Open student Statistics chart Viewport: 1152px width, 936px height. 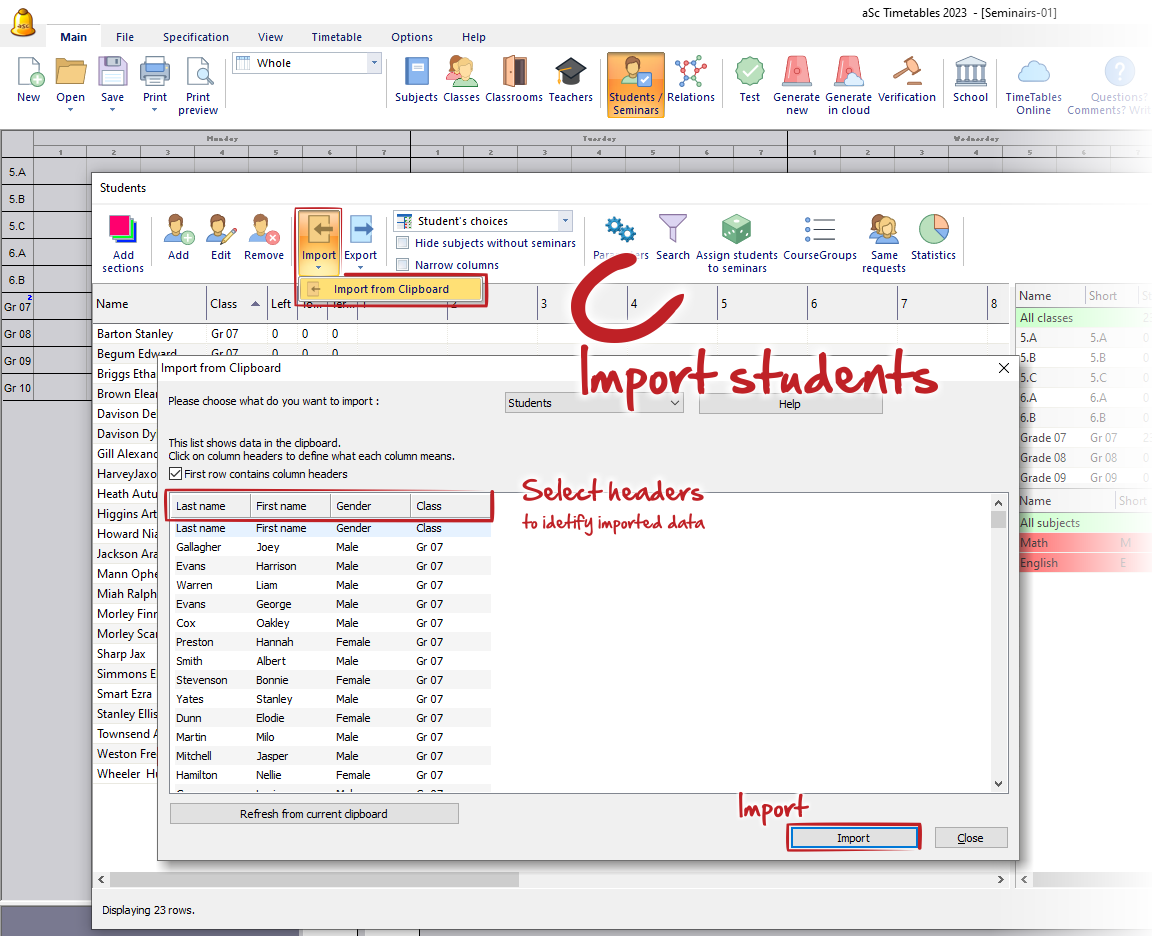click(x=934, y=237)
